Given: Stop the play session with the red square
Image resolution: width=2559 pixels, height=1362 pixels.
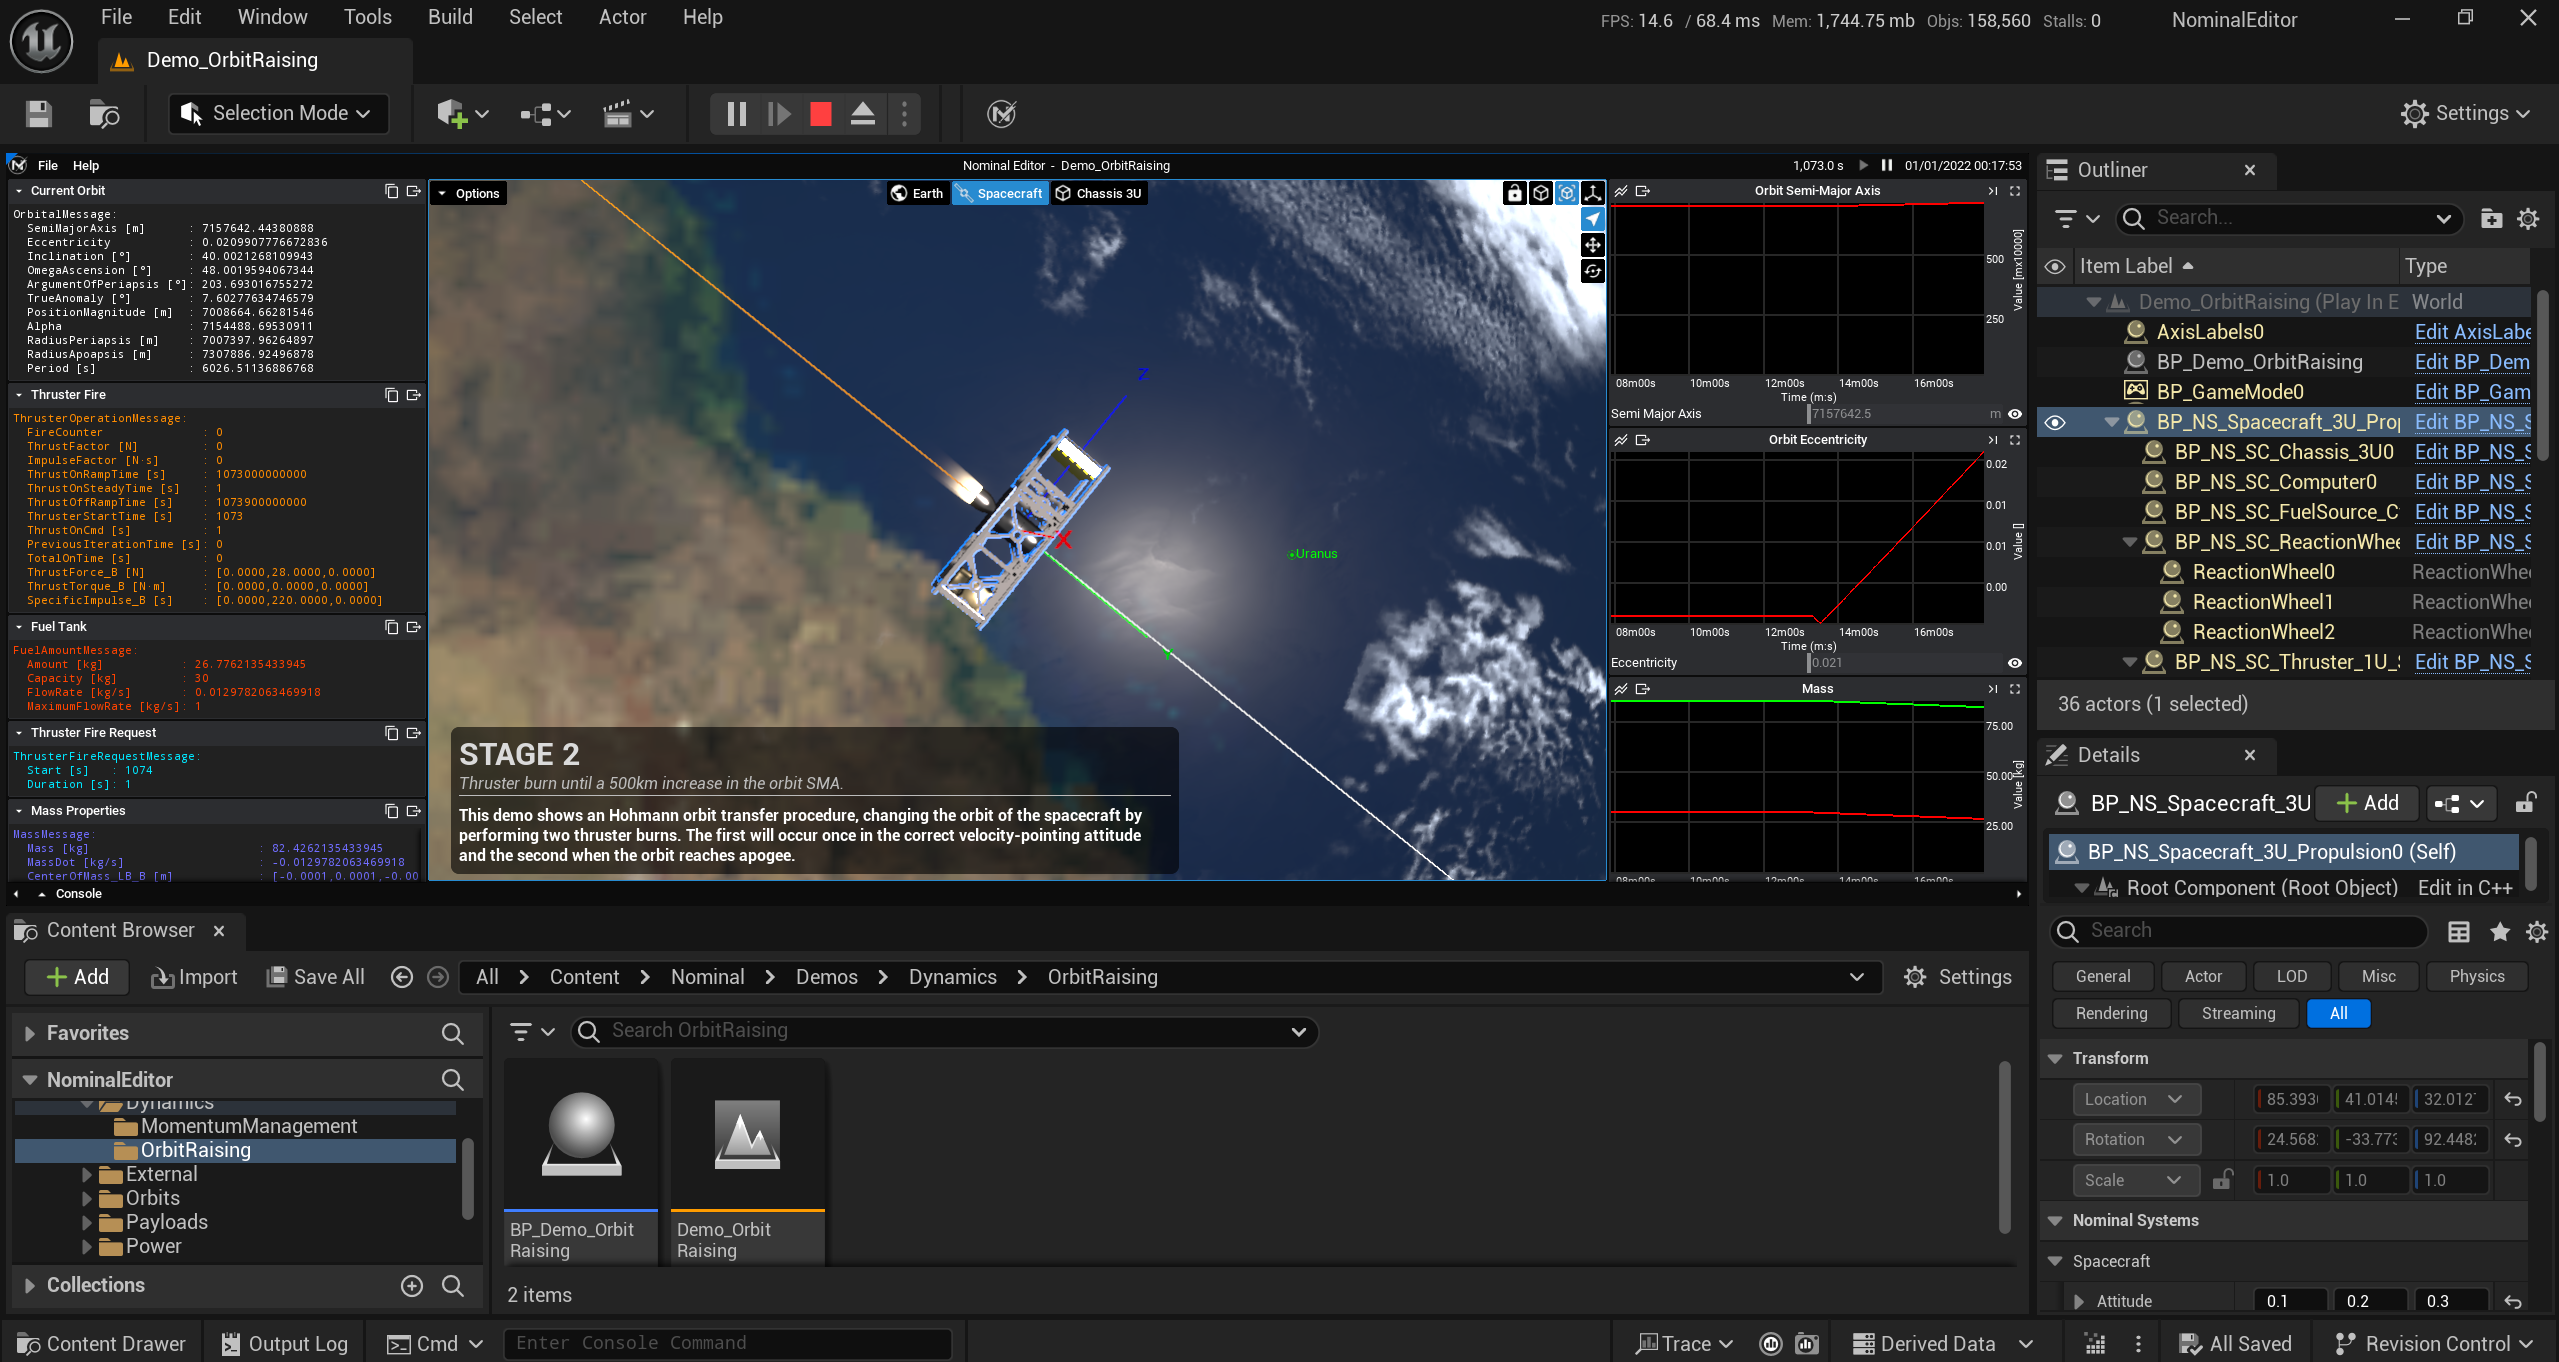Looking at the screenshot, I should coord(821,114).
